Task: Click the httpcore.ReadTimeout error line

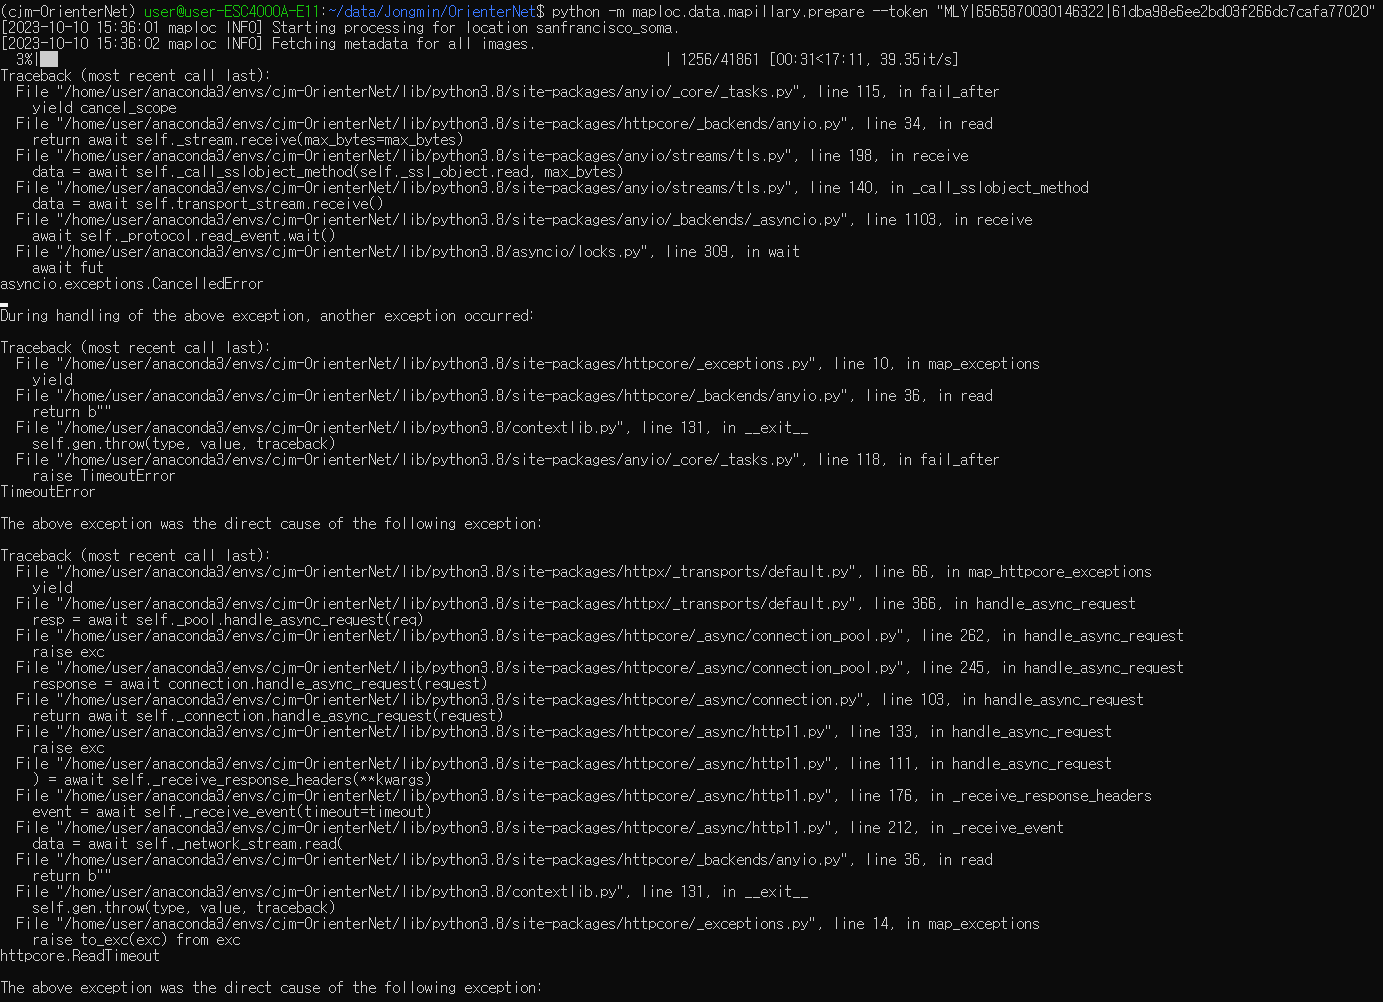Action: point(79,955)
